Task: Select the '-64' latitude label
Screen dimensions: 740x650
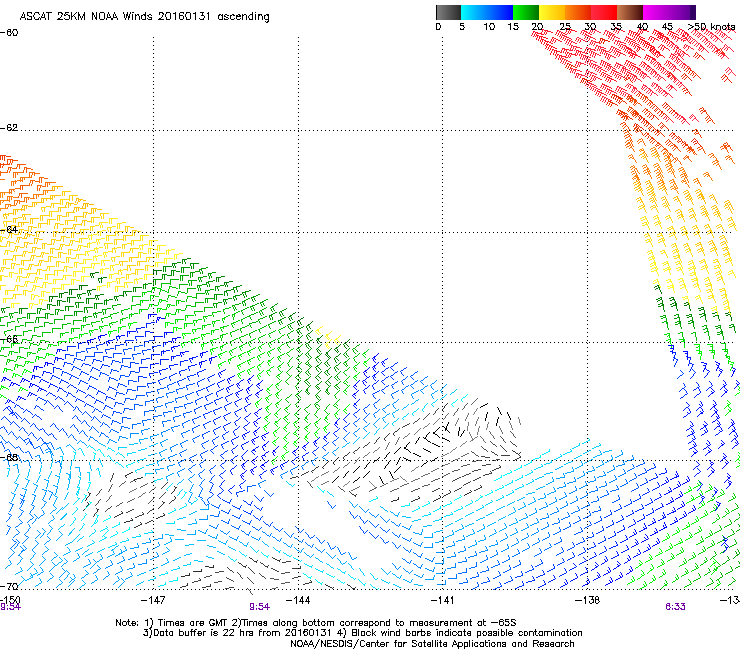Action: [9, 230]
